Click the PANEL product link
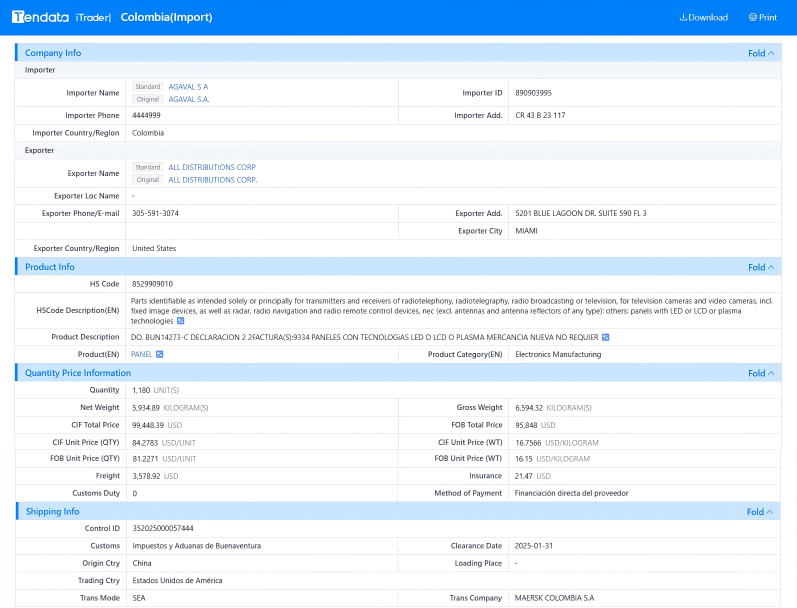Screen dimensions: 797x608 tap(141, 354)
